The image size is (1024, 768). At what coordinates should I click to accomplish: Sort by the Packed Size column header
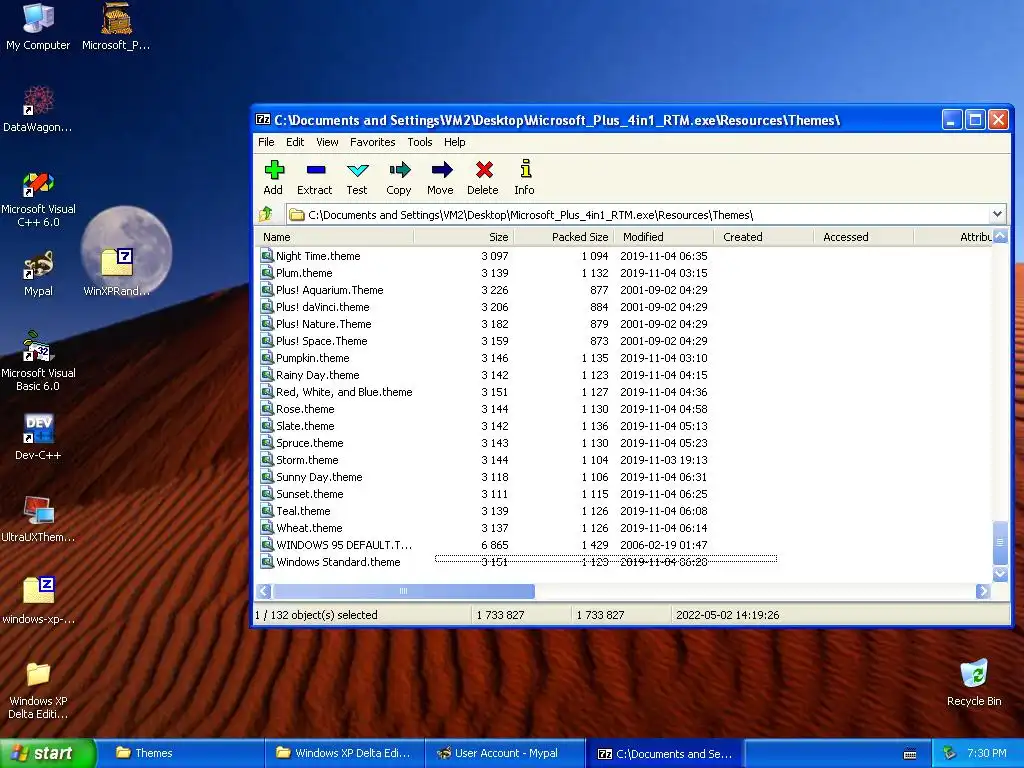tap(564, 236)
